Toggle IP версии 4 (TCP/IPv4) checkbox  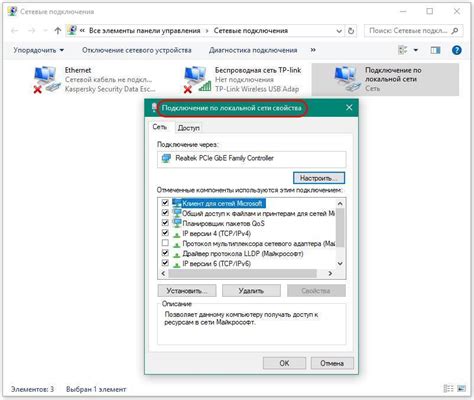point(165,233)
